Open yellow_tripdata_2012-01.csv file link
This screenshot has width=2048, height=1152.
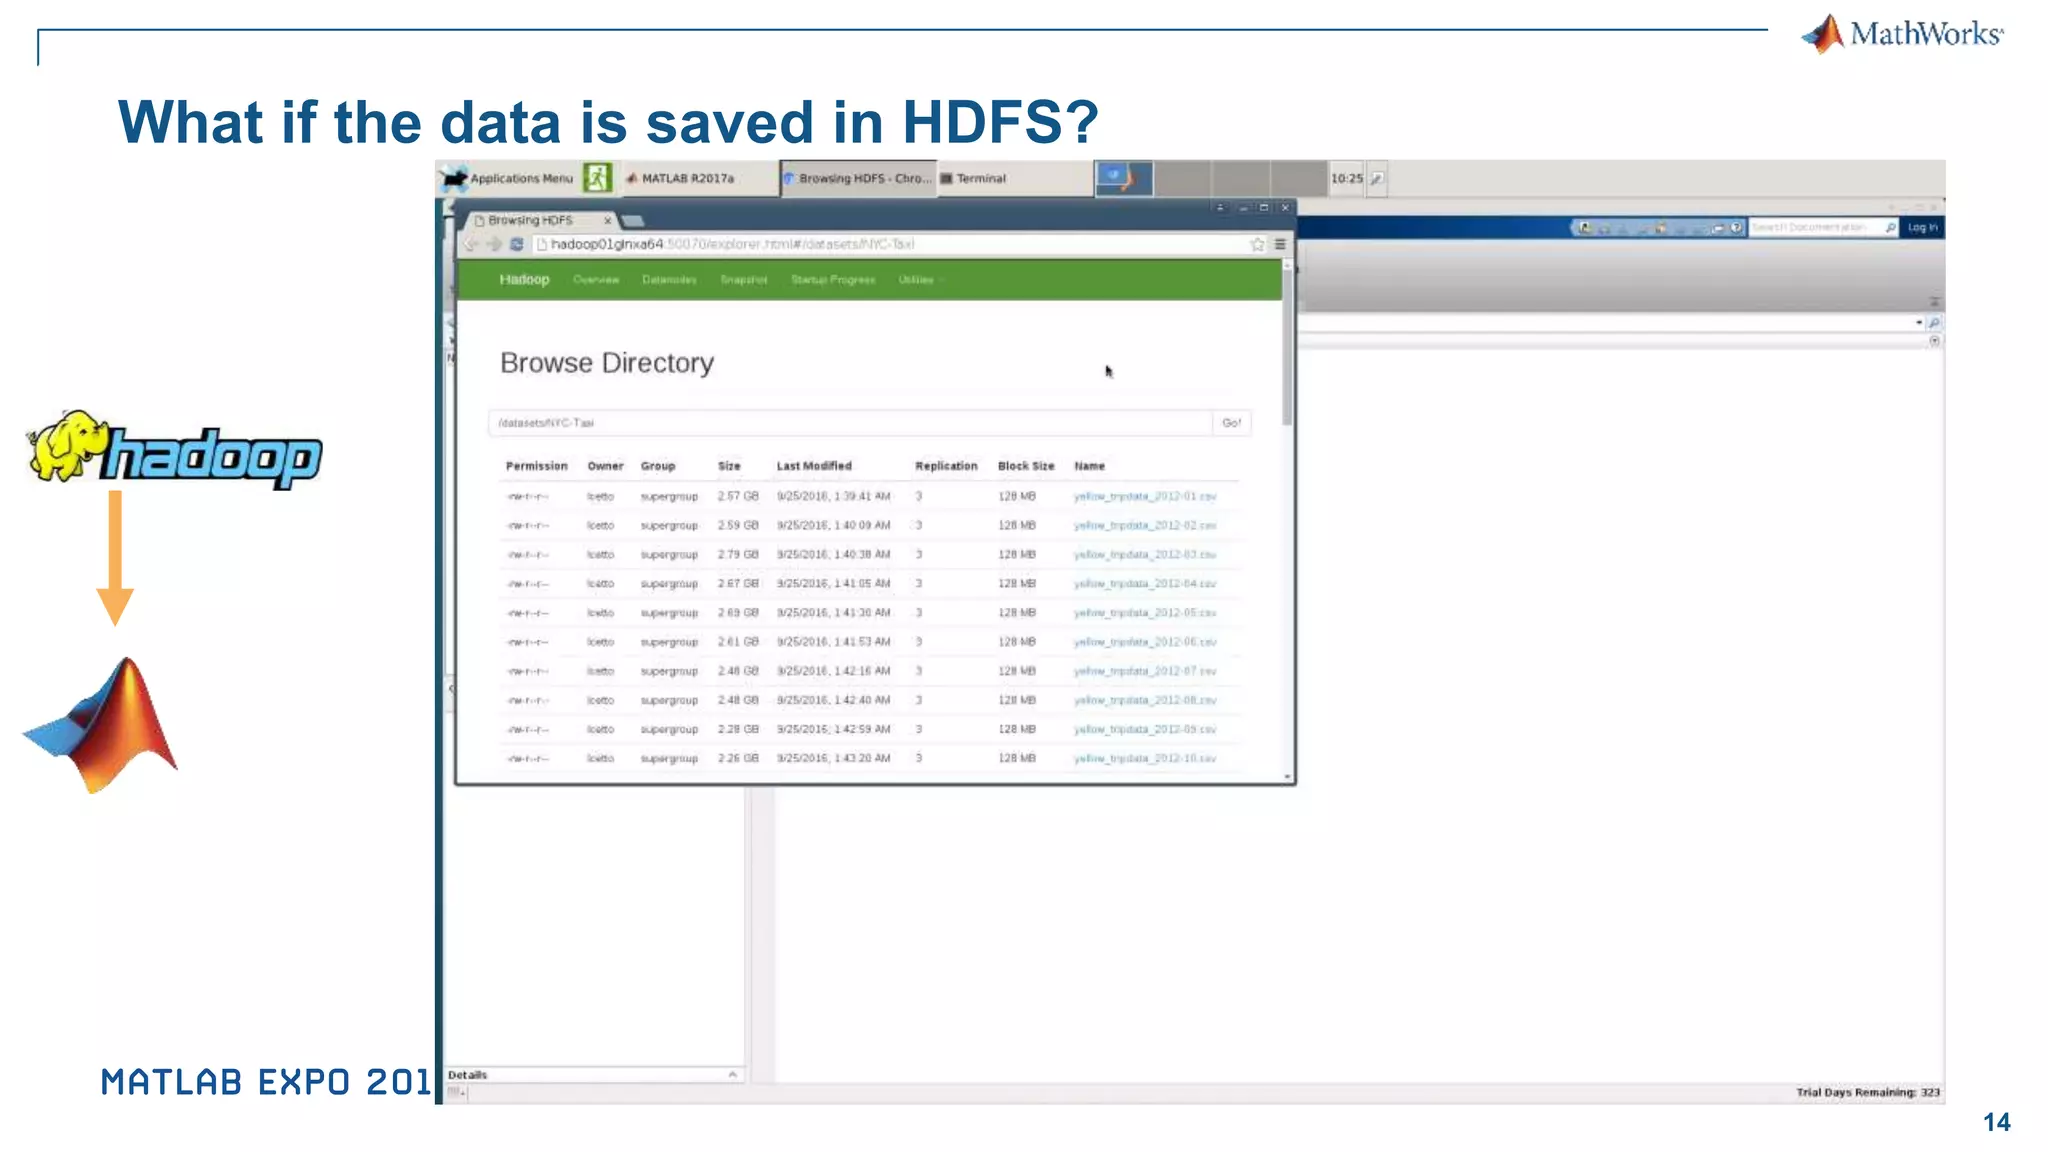[1144, 496]
